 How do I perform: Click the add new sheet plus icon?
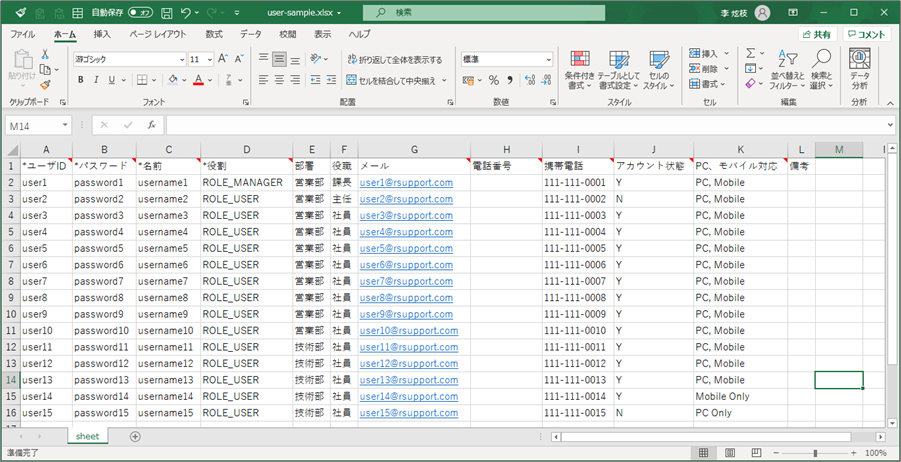pos(136,437)
